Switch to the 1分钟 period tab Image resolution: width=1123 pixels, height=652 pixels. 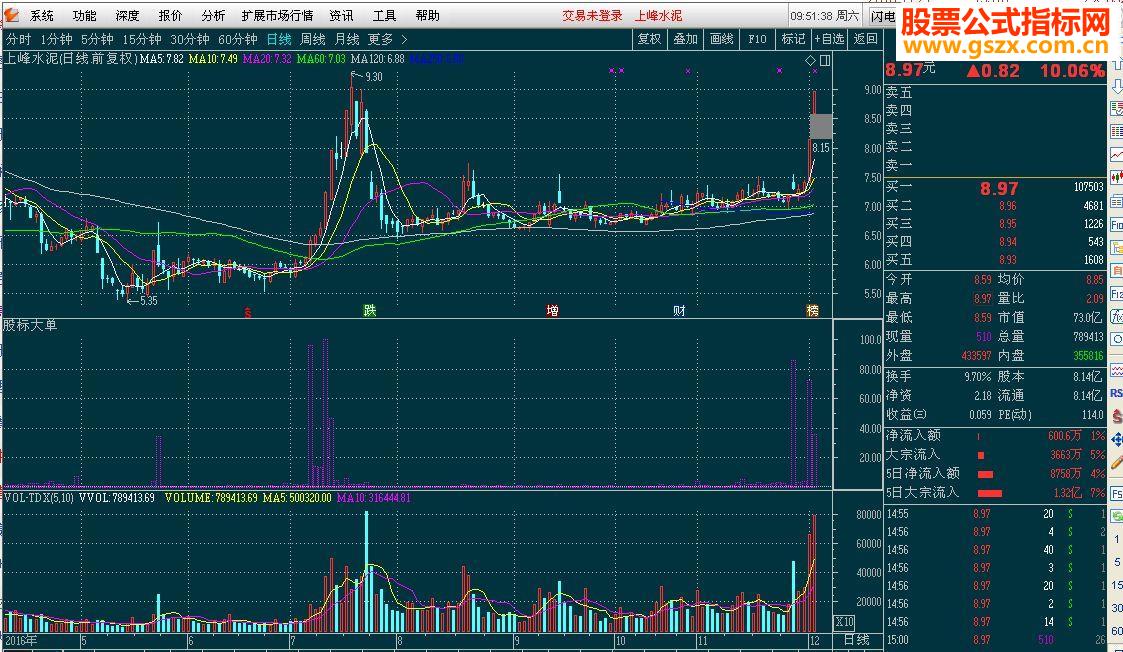(x=57, y=39)
